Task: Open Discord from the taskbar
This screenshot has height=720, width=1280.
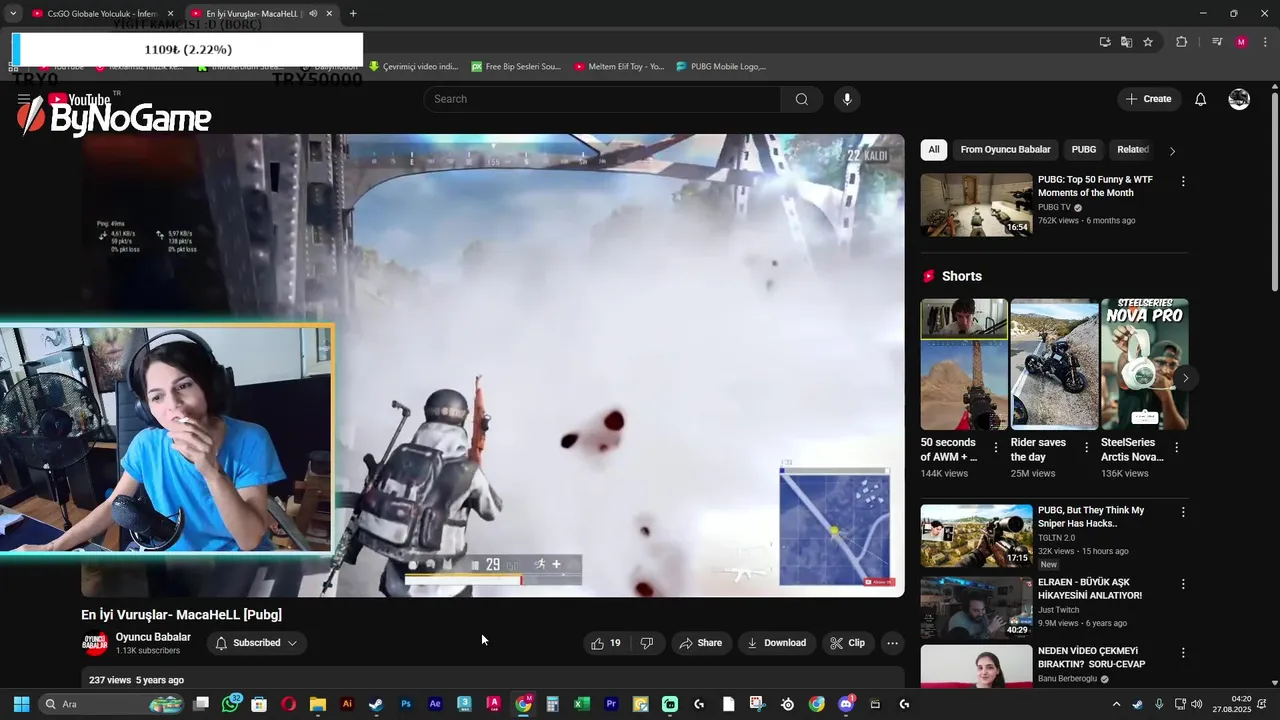Action: click(846, 704)
